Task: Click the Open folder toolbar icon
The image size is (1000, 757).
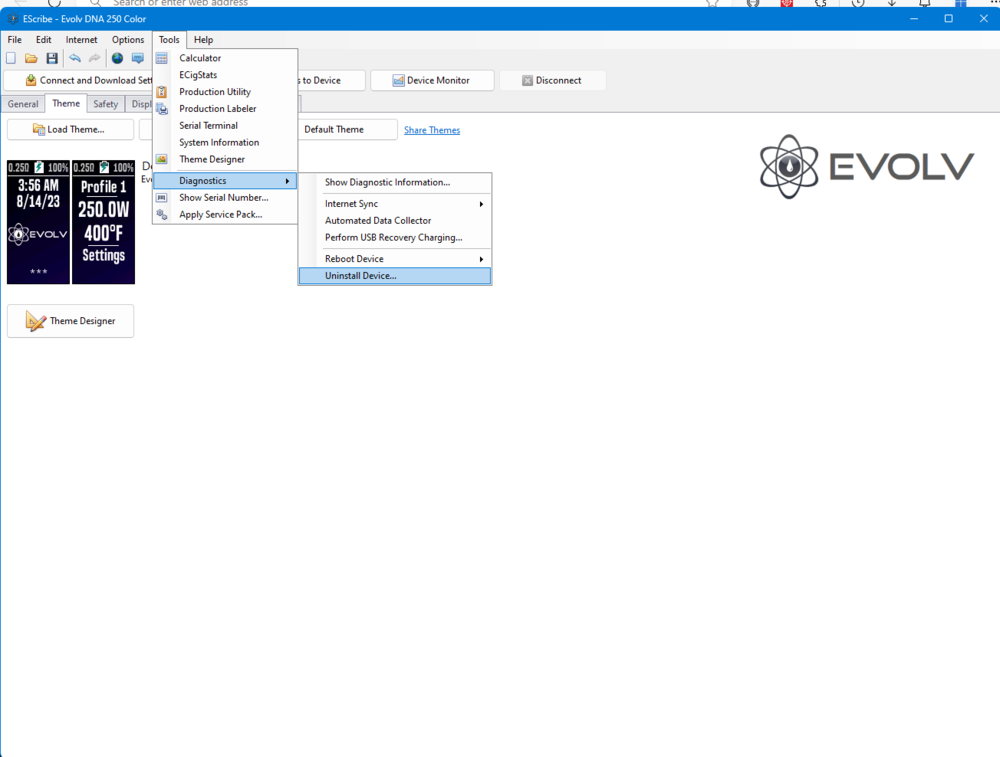Action: [31, 58]
